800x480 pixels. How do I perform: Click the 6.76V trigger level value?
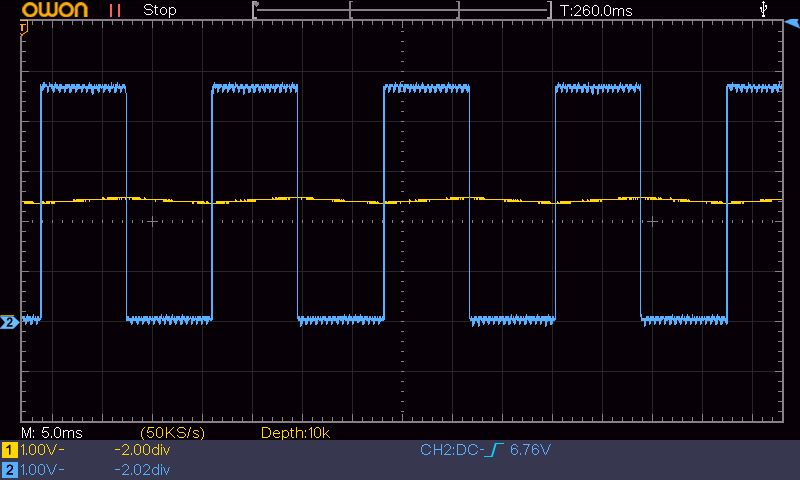531,450
